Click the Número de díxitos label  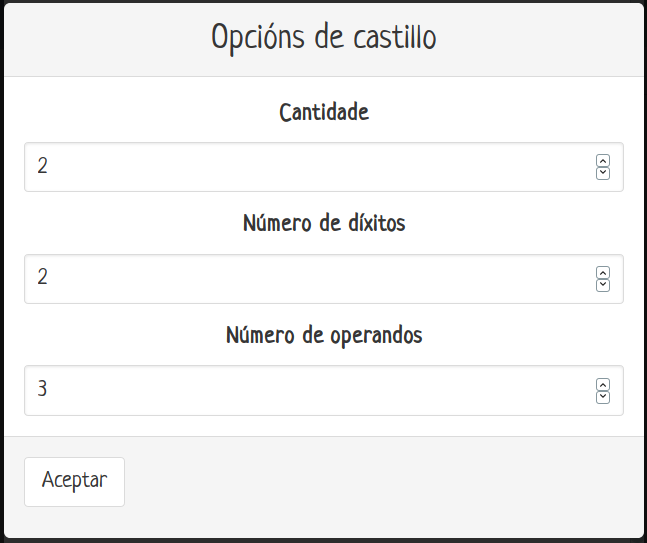click(324, 223)
